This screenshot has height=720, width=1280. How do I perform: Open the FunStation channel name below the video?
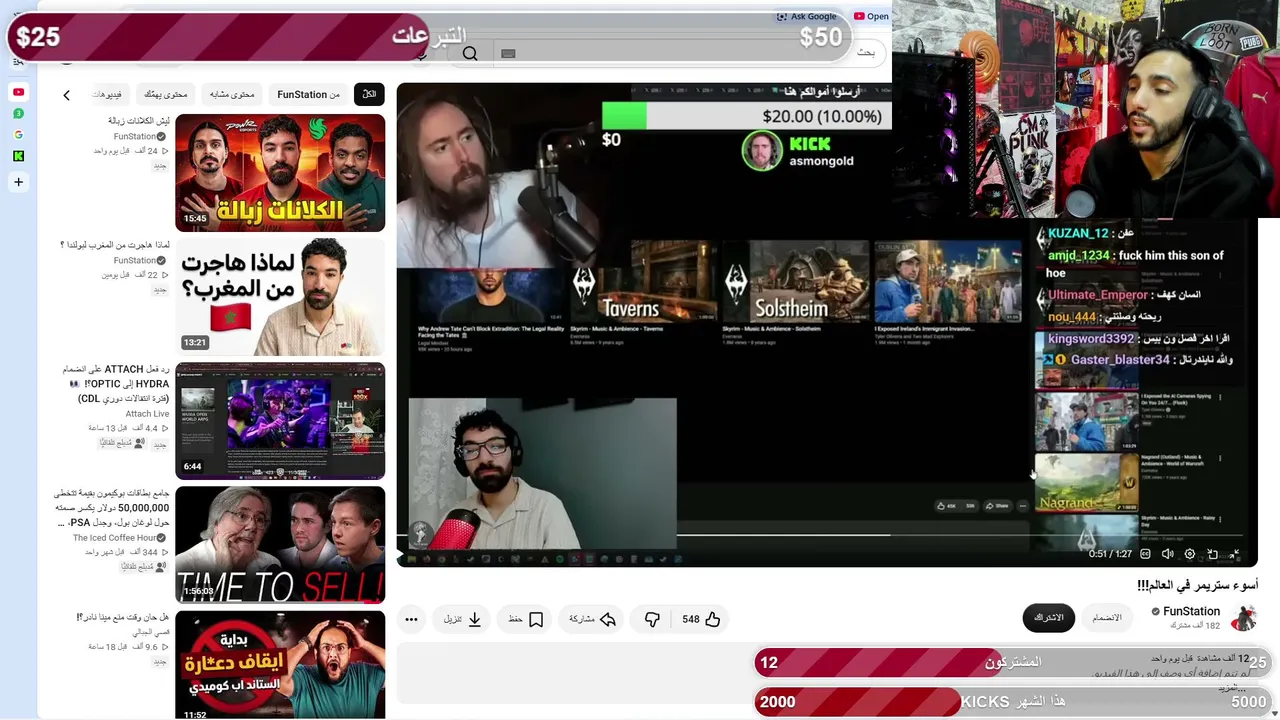[x=1191, y=611]
